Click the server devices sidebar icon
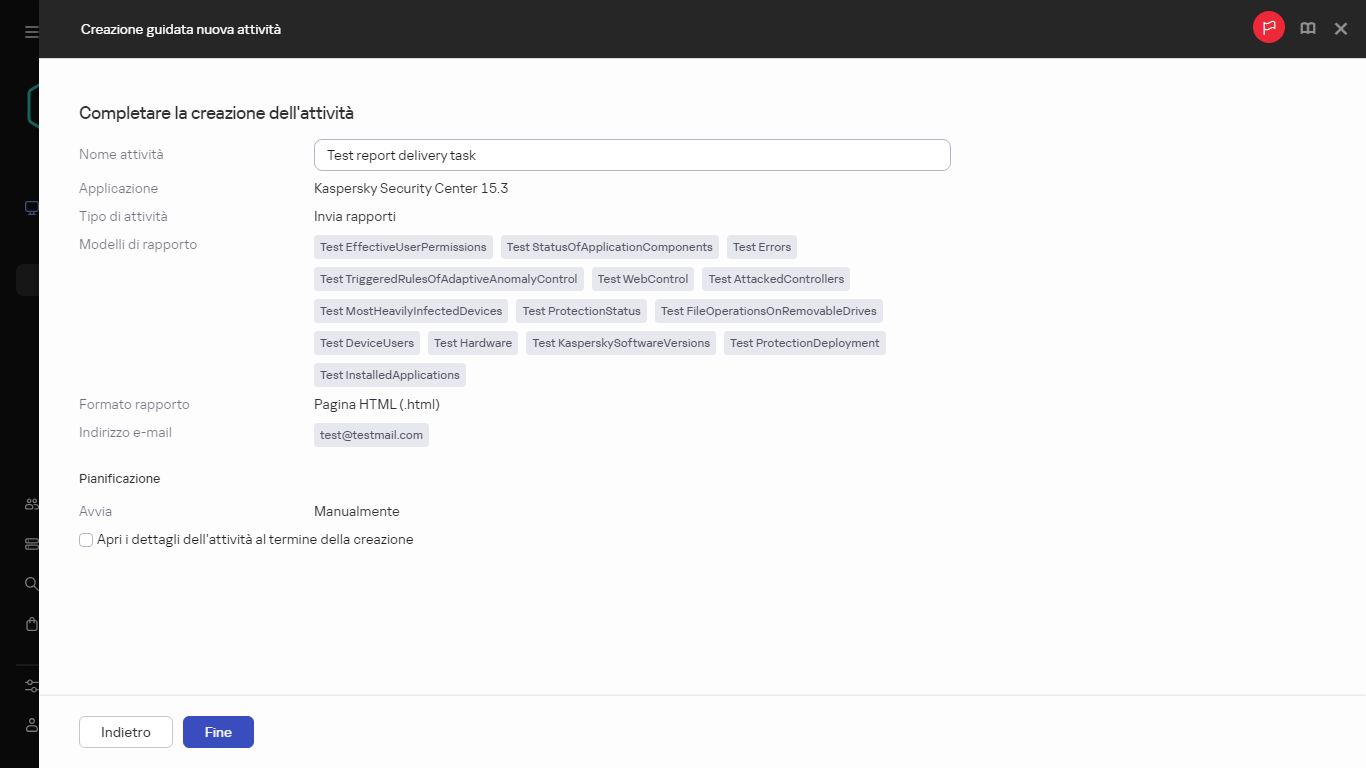 [31, 544]
